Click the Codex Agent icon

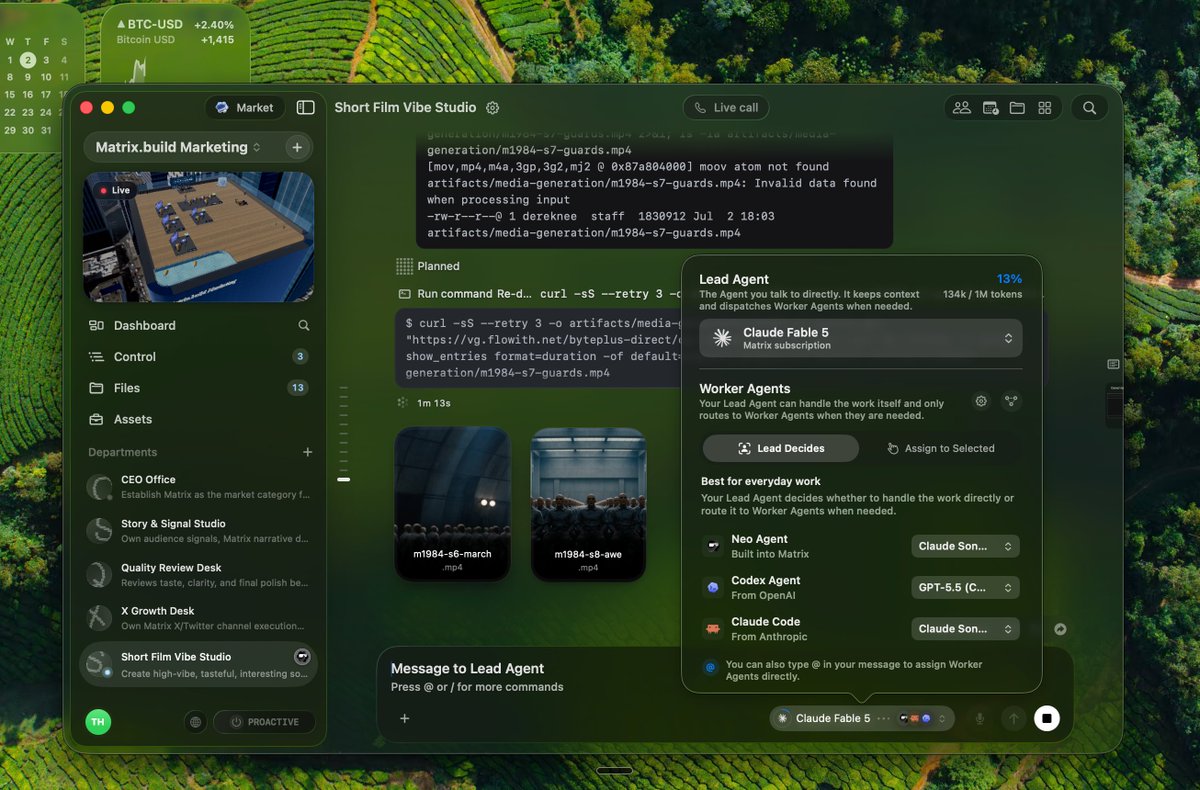[x=713, y=587]
